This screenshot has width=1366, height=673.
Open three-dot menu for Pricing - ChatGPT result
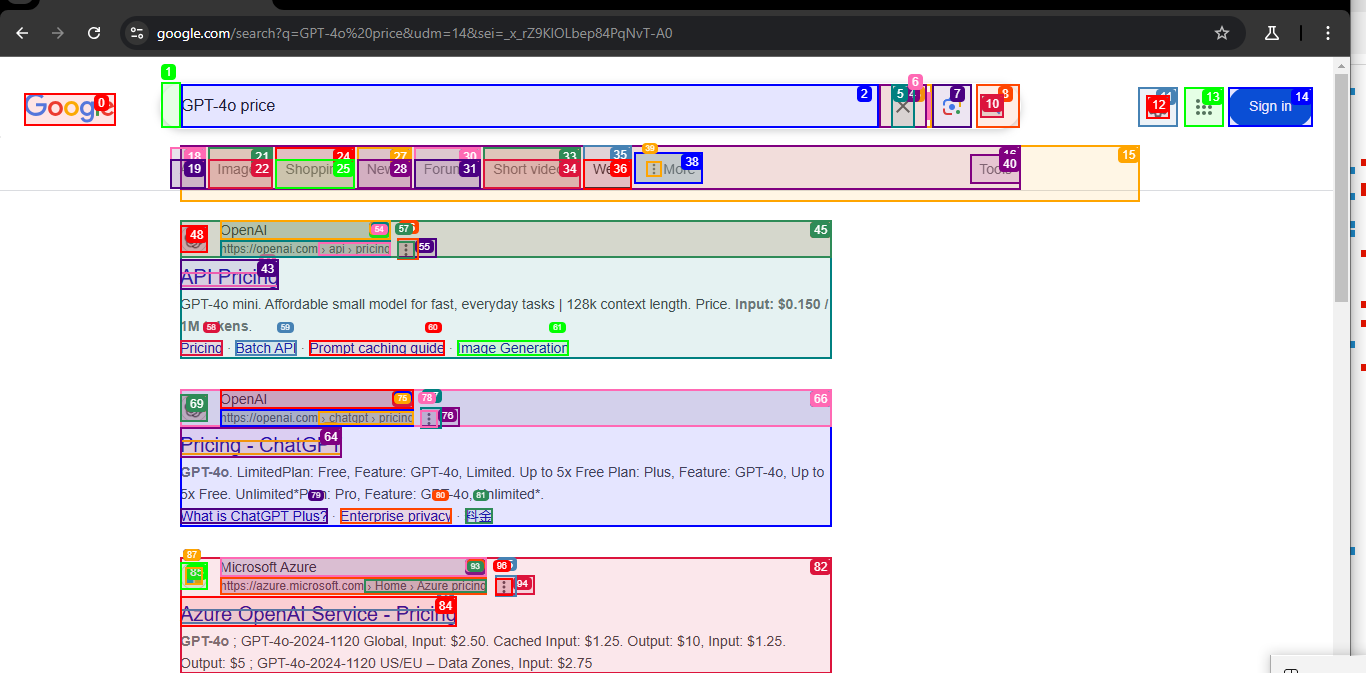[x=430, y=417]
